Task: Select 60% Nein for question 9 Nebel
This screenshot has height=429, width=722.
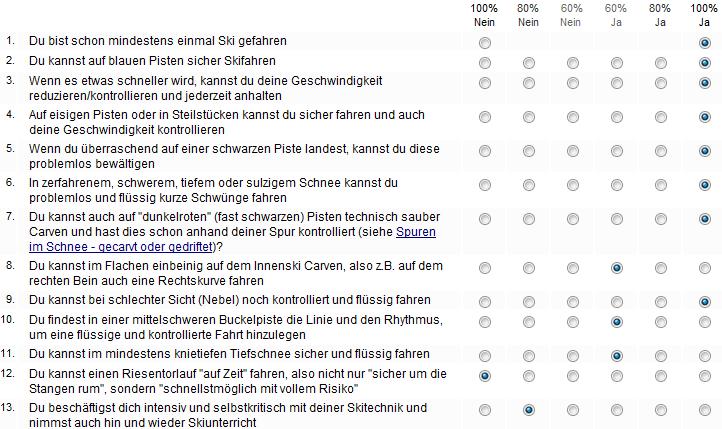Action: point(572,302)
